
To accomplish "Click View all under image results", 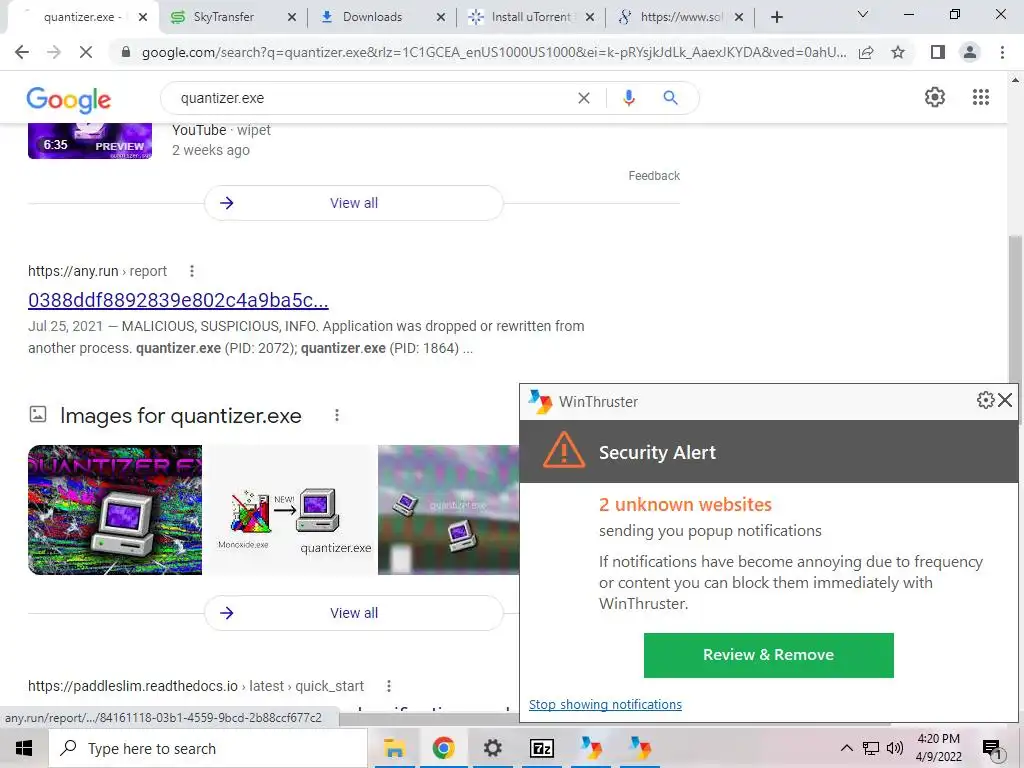I will (x=353, y=613).
